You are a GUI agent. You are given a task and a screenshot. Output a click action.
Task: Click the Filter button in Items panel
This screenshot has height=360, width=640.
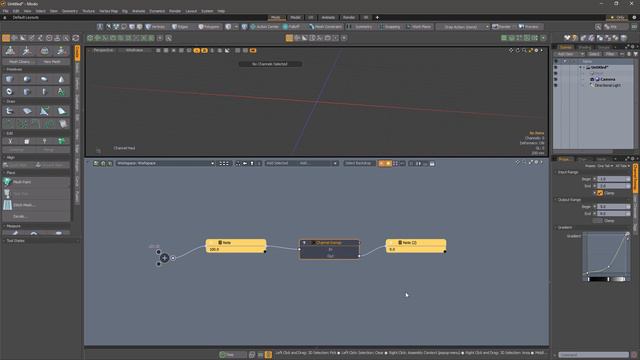pyautogui.click(x=610, y=54)
